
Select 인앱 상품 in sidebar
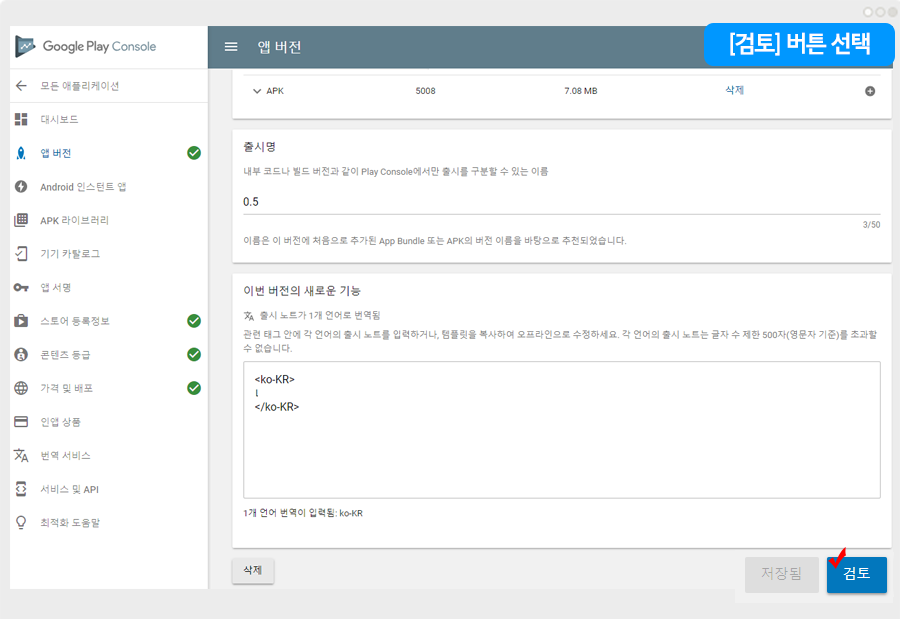click(x=61, y=422)
